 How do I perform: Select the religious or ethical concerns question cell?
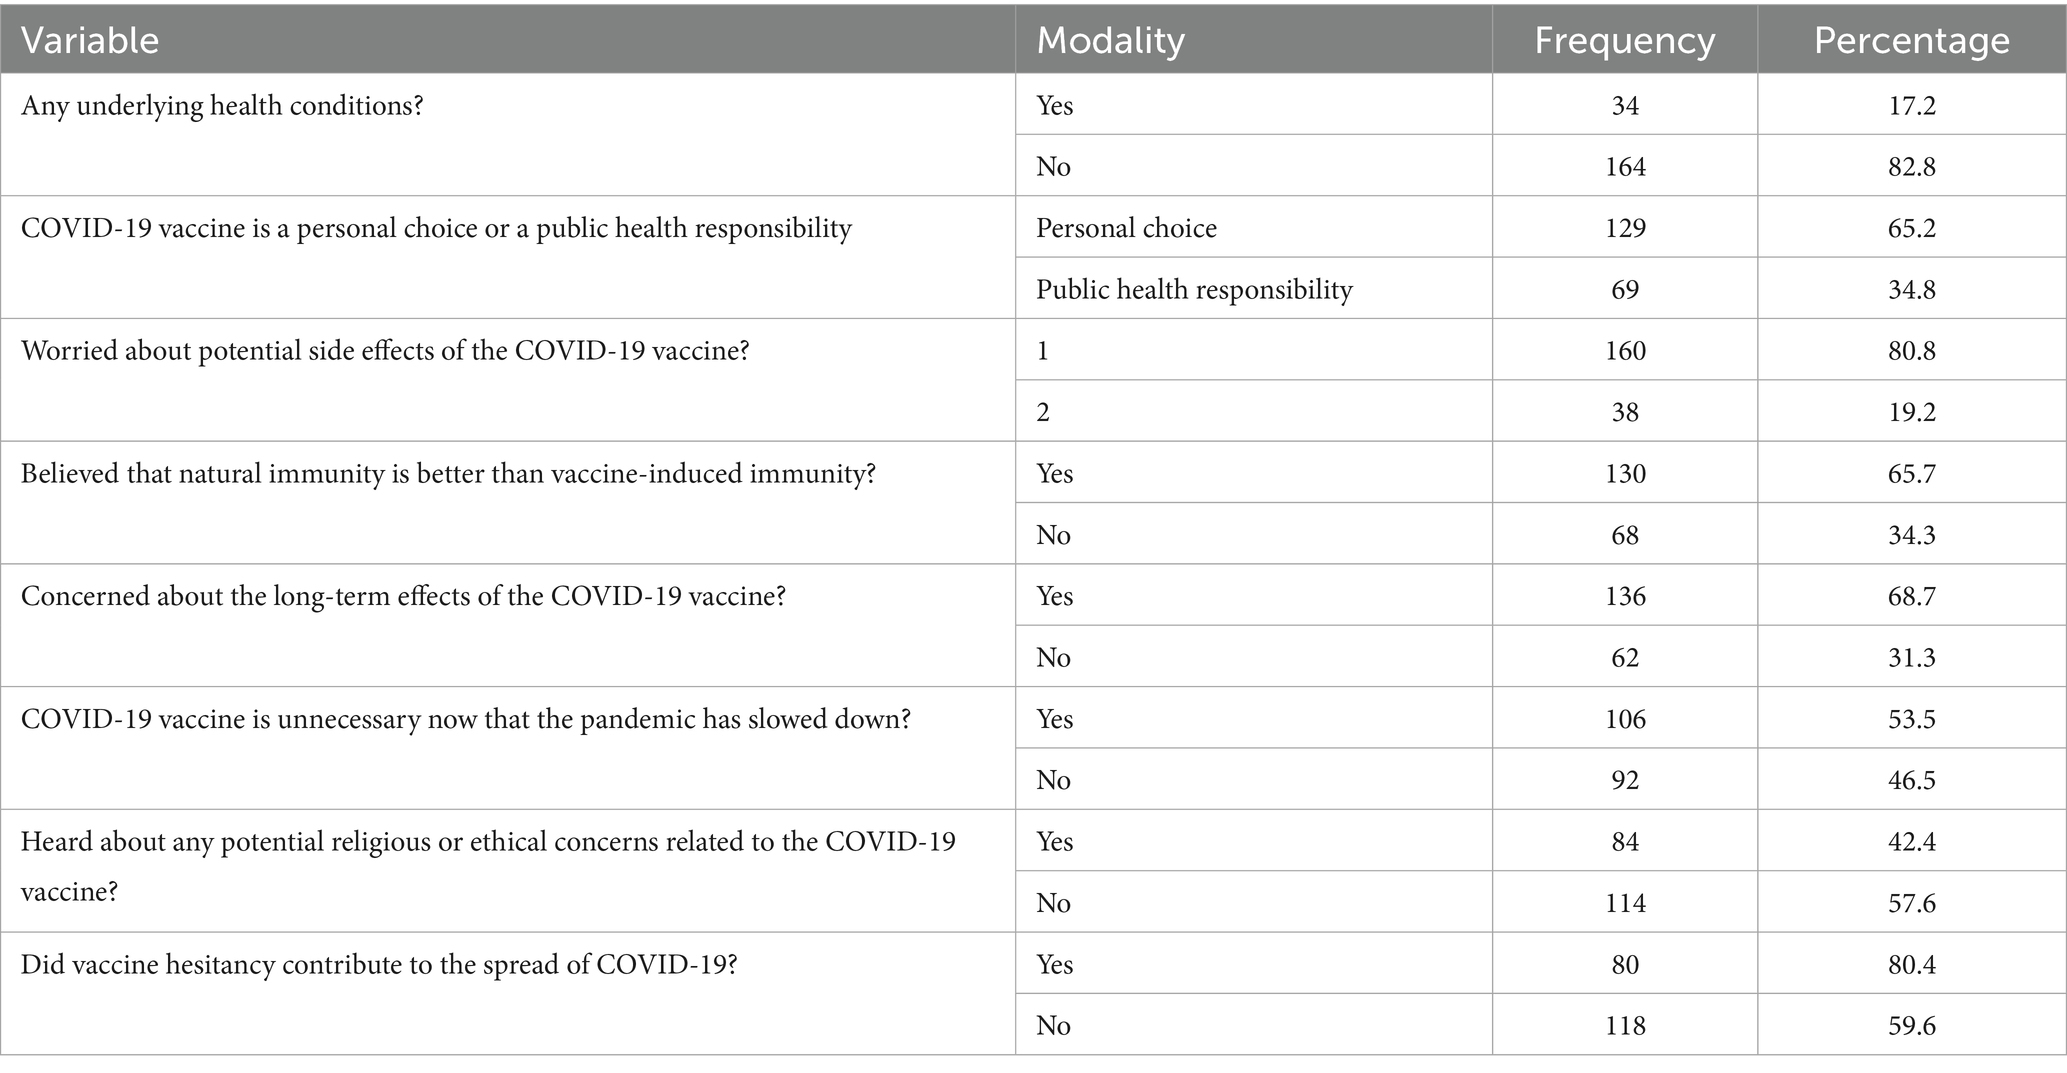click(488, 865)
